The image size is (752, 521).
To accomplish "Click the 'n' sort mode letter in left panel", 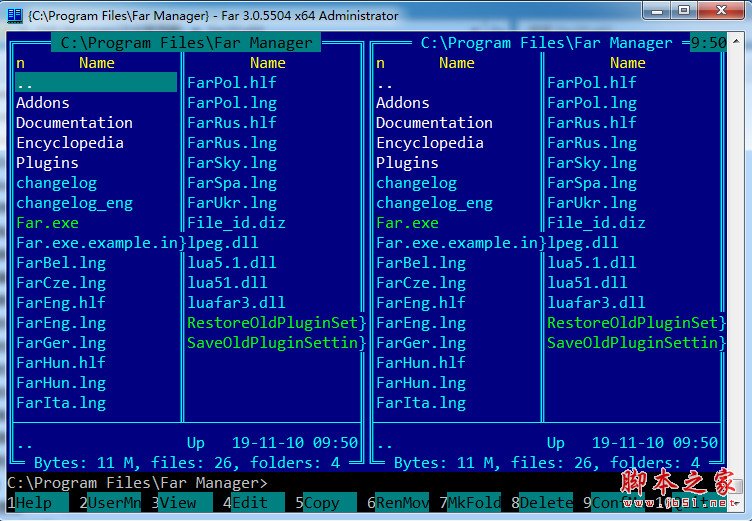I will point(20,63).
